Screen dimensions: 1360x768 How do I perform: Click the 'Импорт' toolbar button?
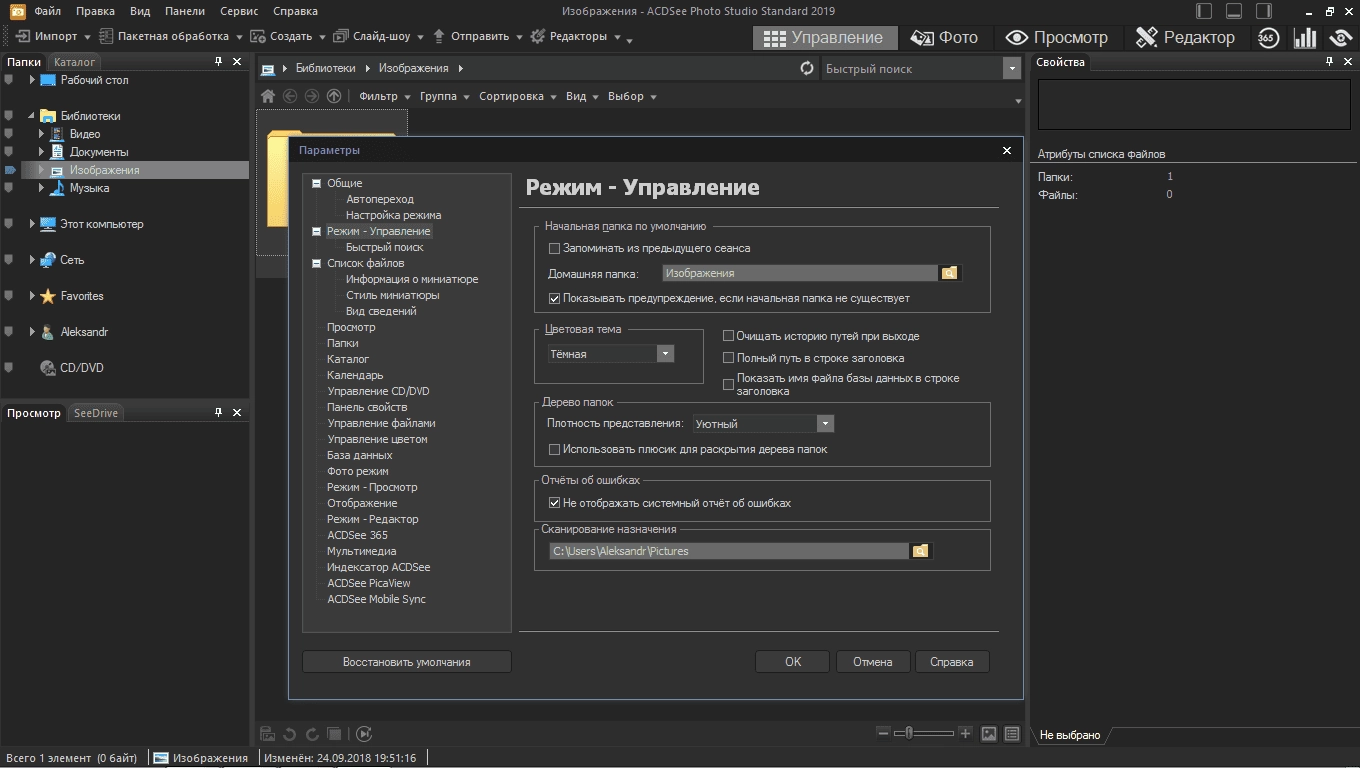[x=53, y=36]
